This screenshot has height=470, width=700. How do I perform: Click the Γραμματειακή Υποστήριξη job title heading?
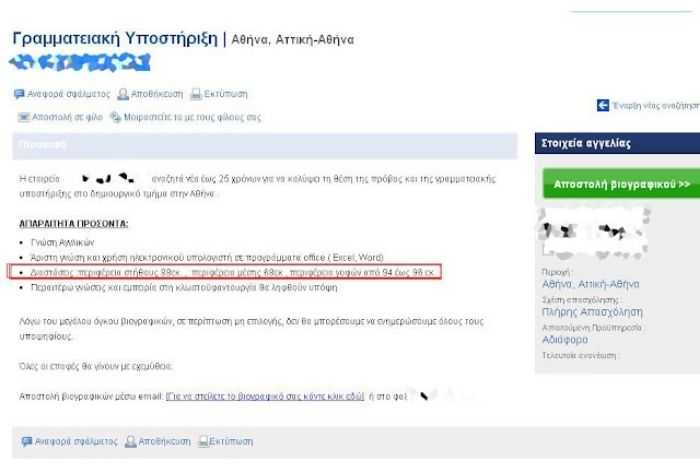(115, 38)
